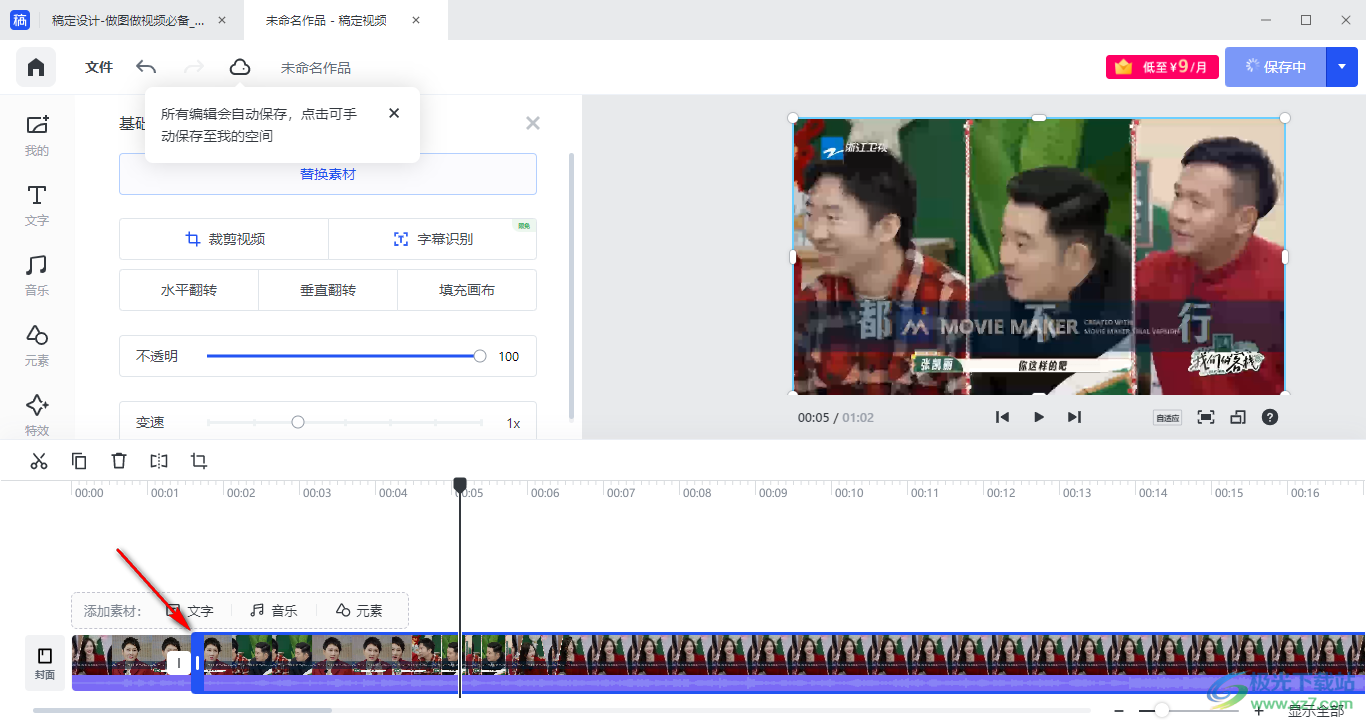Edit the 未命名作品 title field

[316, 68]
